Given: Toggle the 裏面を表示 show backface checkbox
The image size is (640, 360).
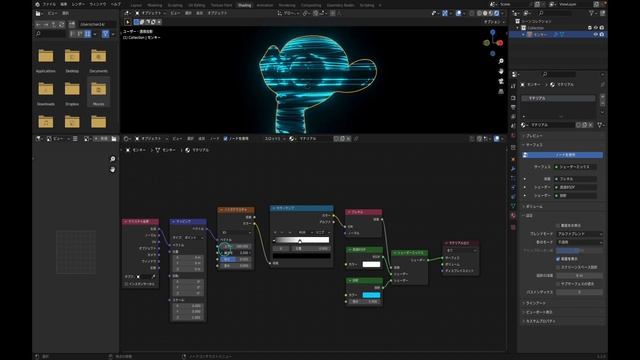Looking at the screenshot, I should click(558, 259).
